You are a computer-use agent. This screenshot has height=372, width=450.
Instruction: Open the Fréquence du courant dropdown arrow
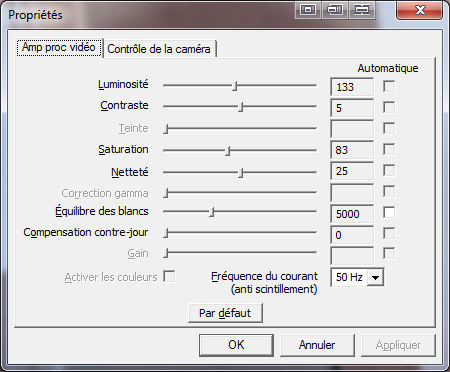tap(375, 277)
